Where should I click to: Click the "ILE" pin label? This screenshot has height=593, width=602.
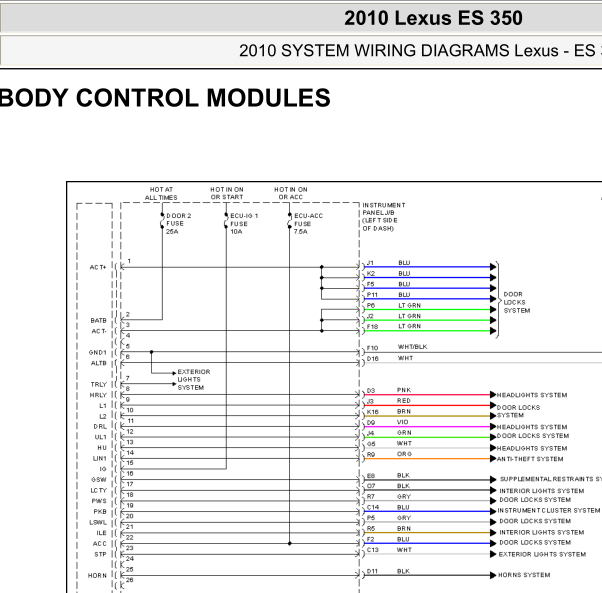[101, 533]
